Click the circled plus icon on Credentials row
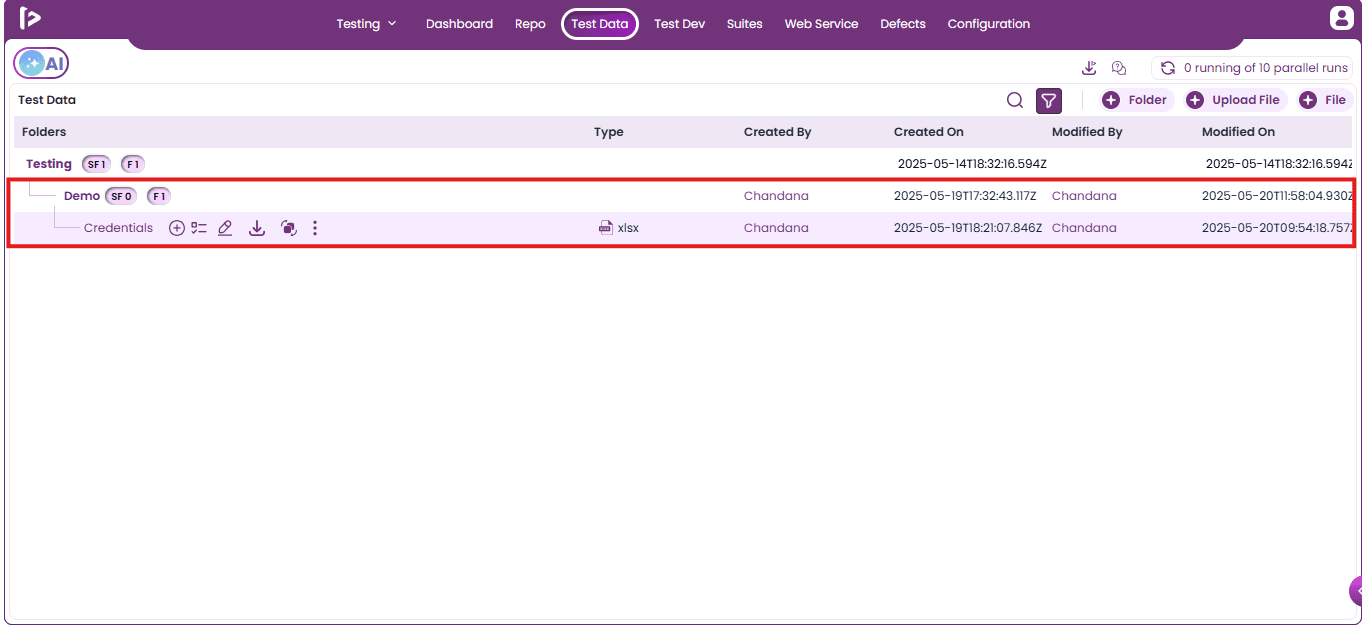Viewport: 1362px width, 626px height. (177, 228)
